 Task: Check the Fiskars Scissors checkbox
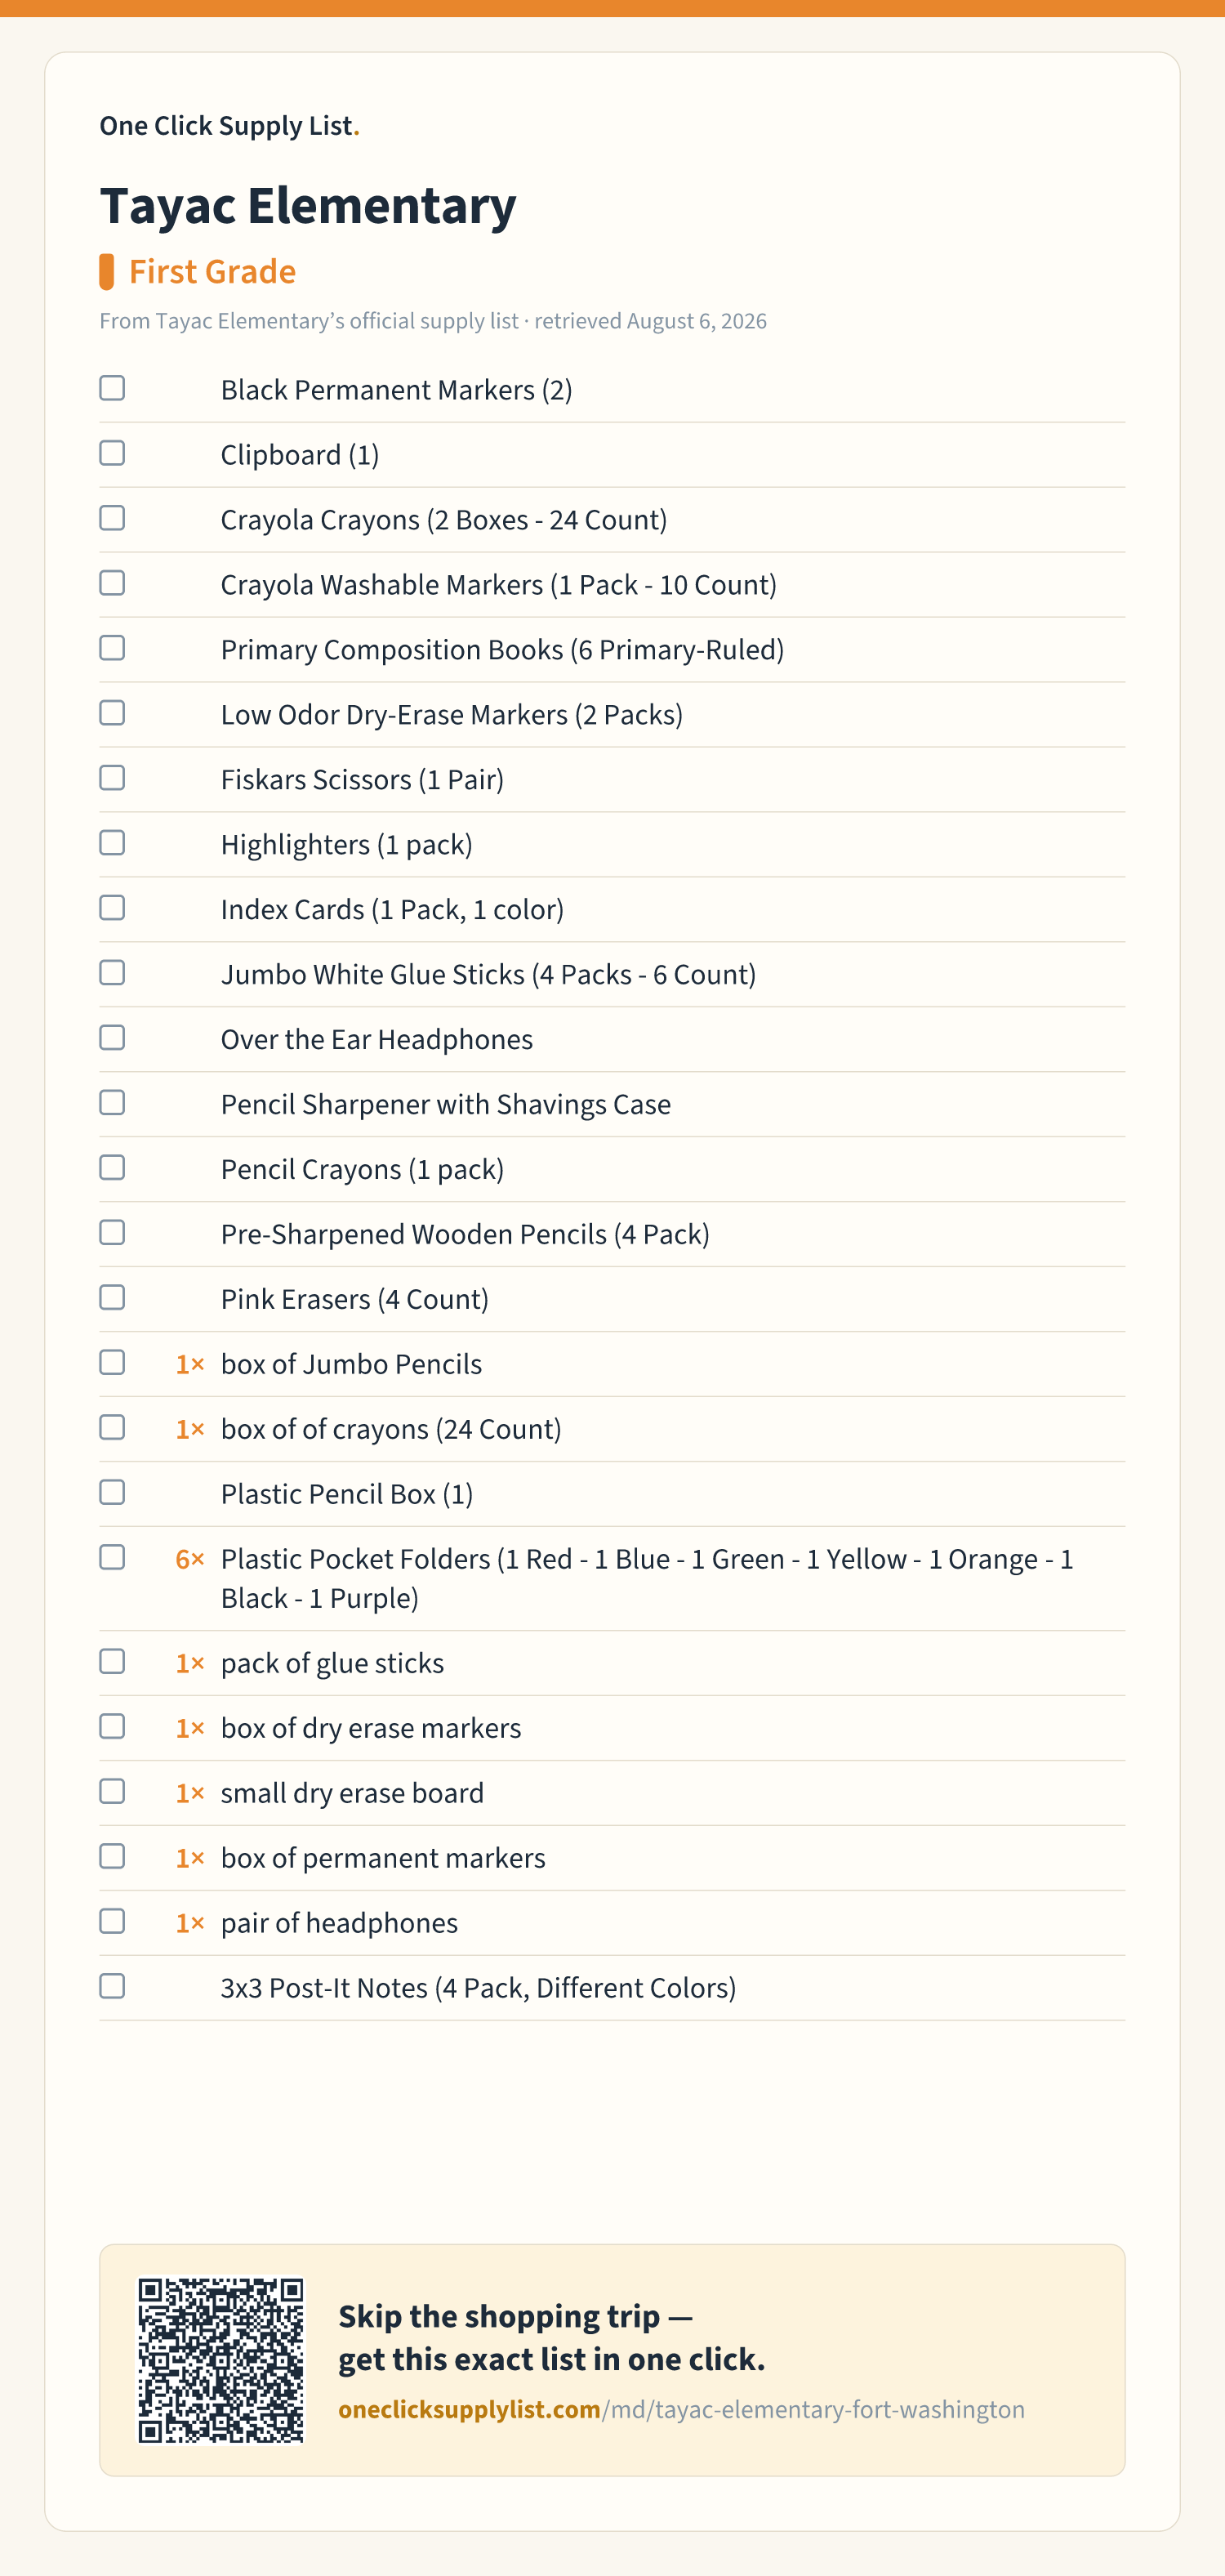tap(112, 778)
